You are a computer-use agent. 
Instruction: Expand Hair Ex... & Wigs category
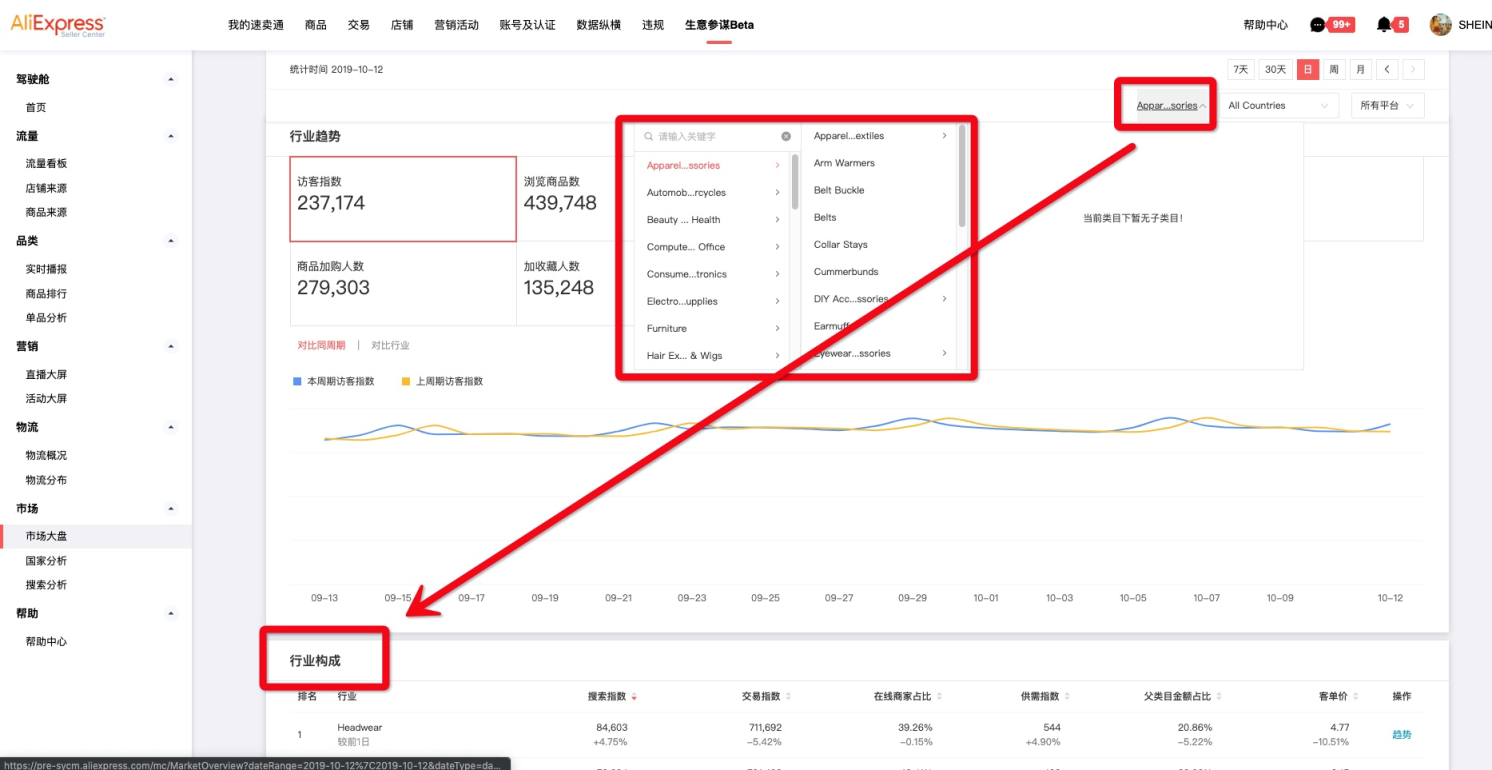coord(712,356)
